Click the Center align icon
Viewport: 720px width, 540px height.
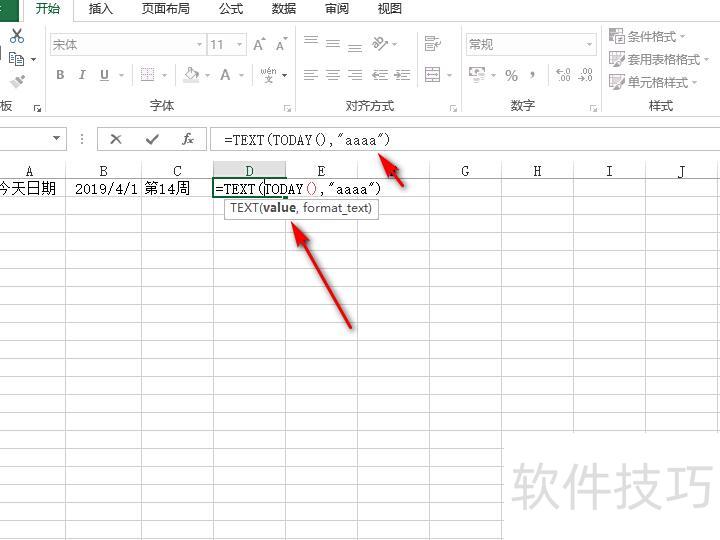333,75
